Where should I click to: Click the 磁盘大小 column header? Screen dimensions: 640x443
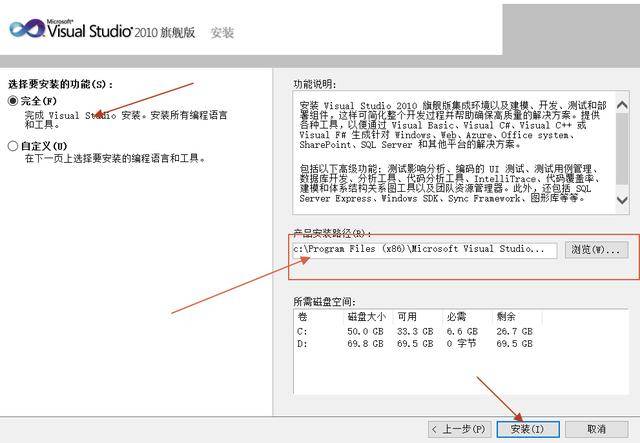pos(367,317)
